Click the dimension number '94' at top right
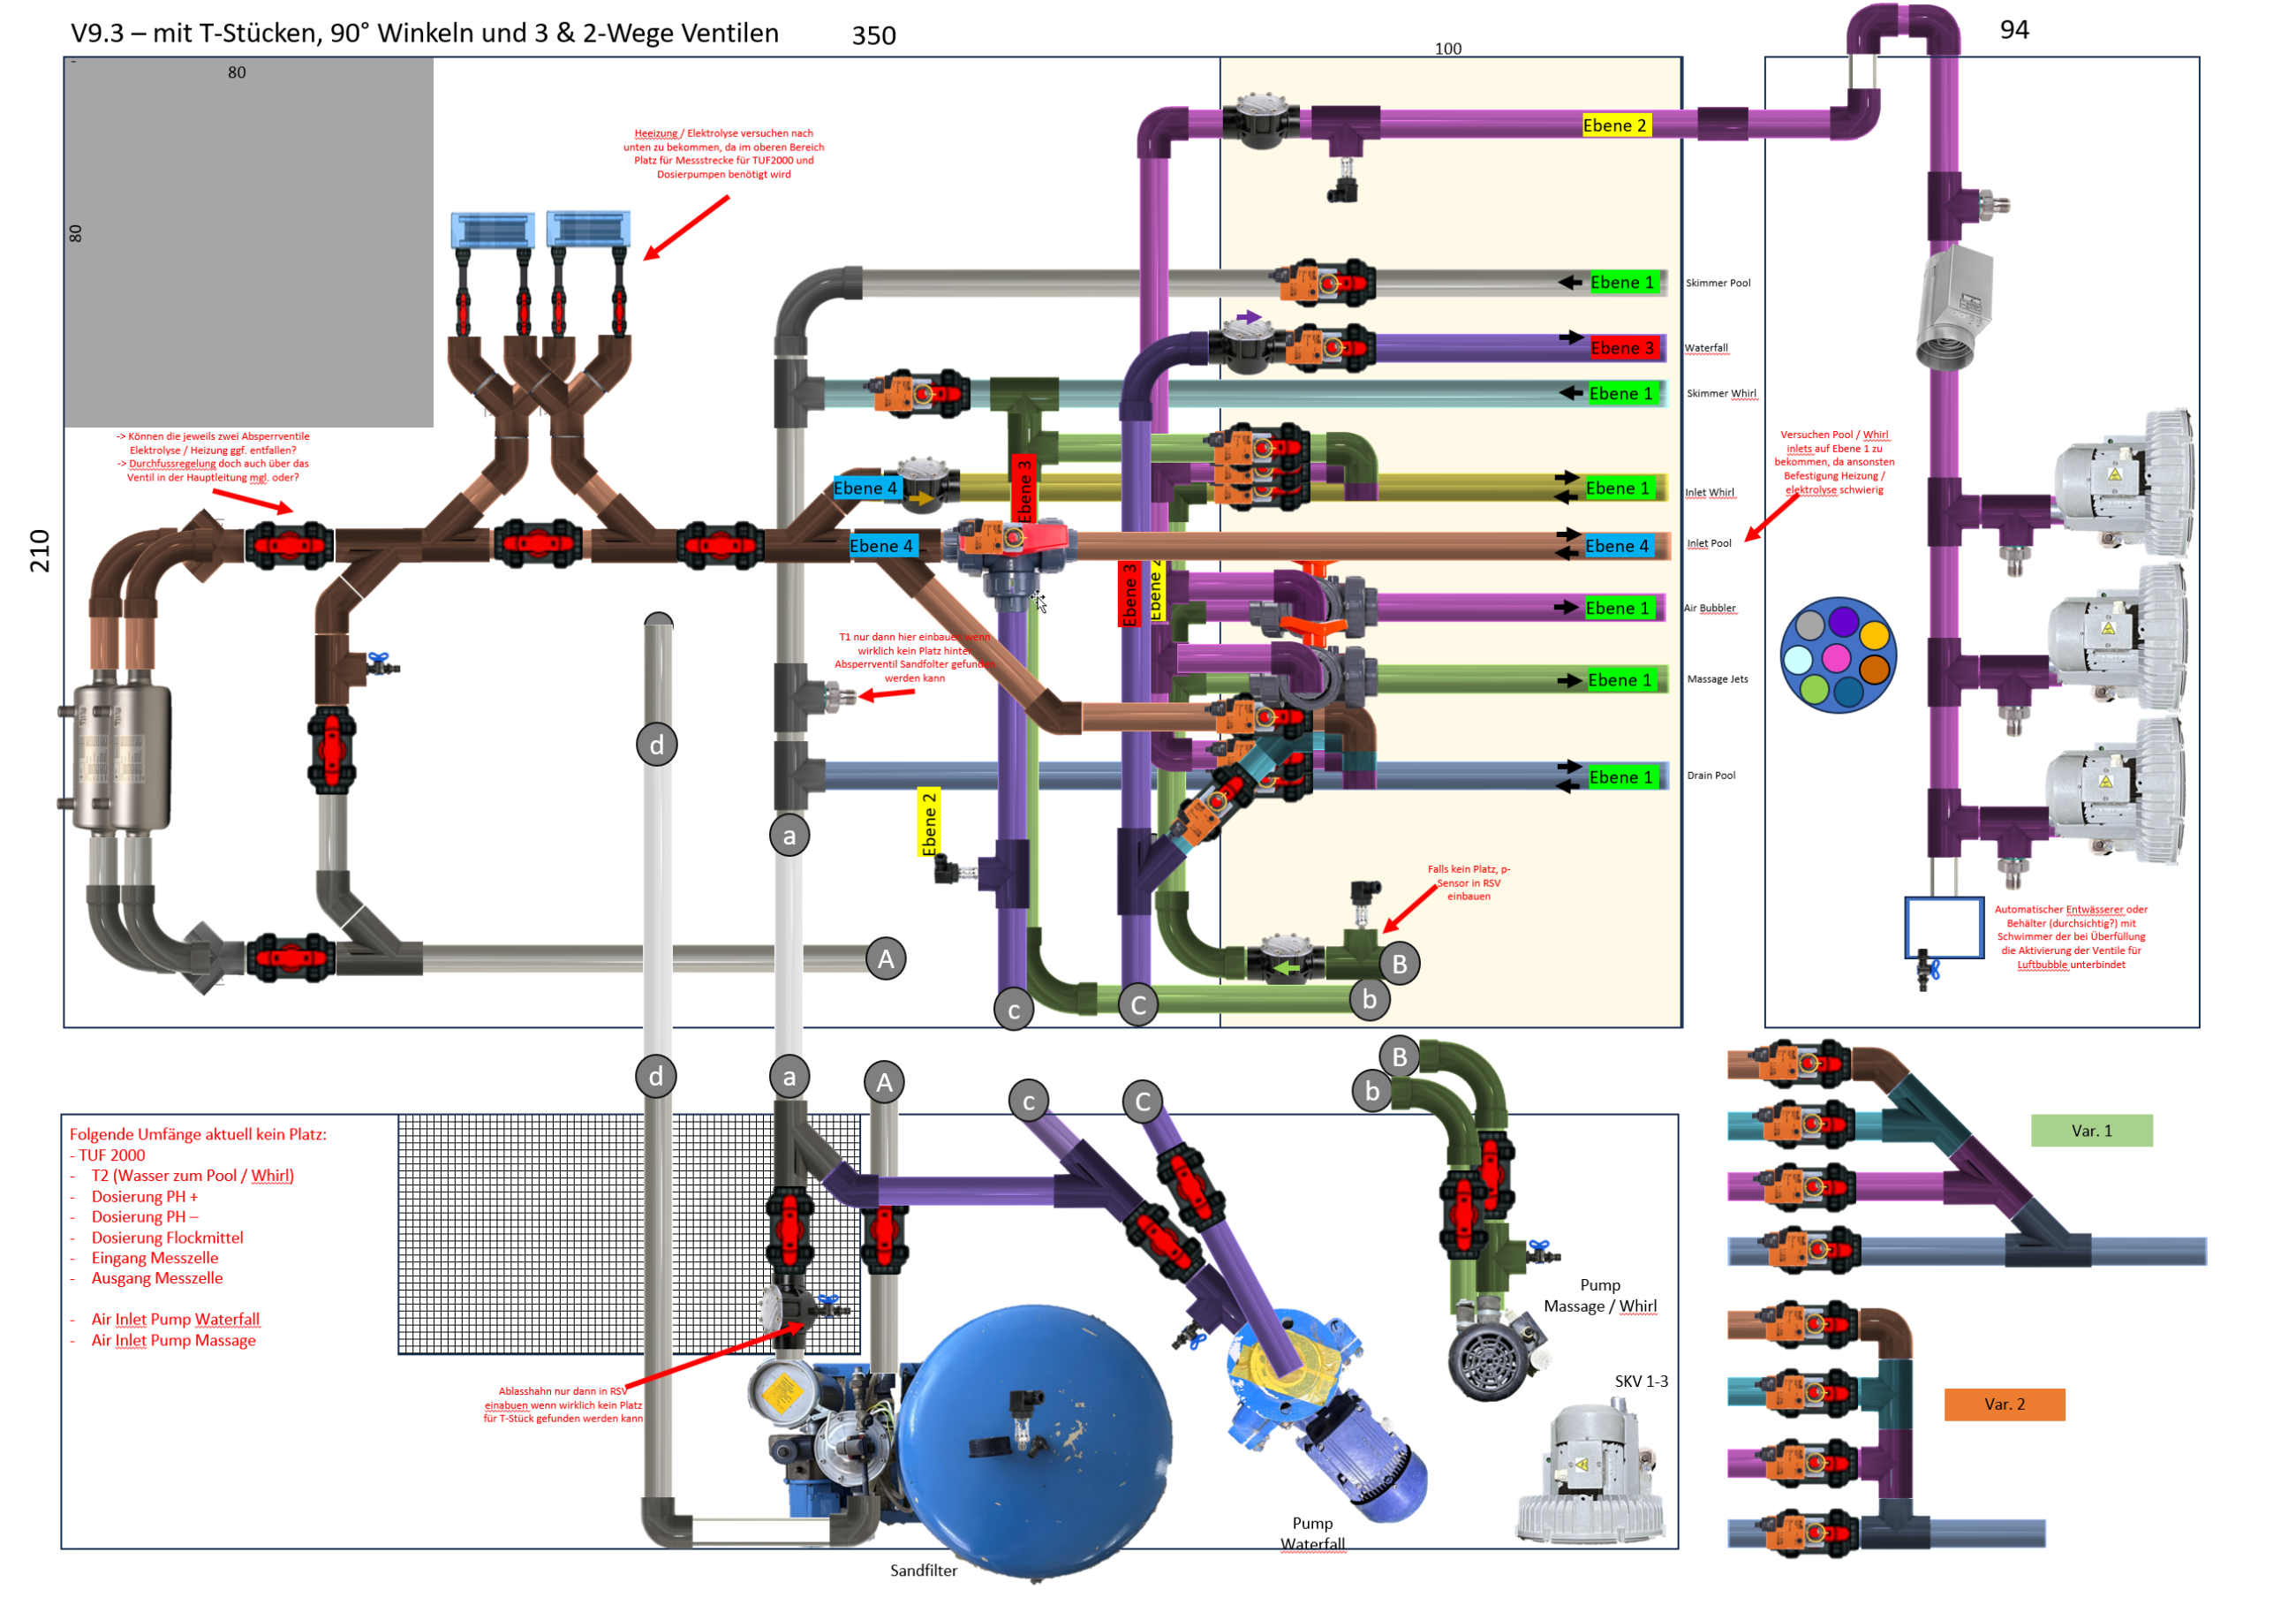Screen dimensions: 2296x1605 click(2014, 30)
